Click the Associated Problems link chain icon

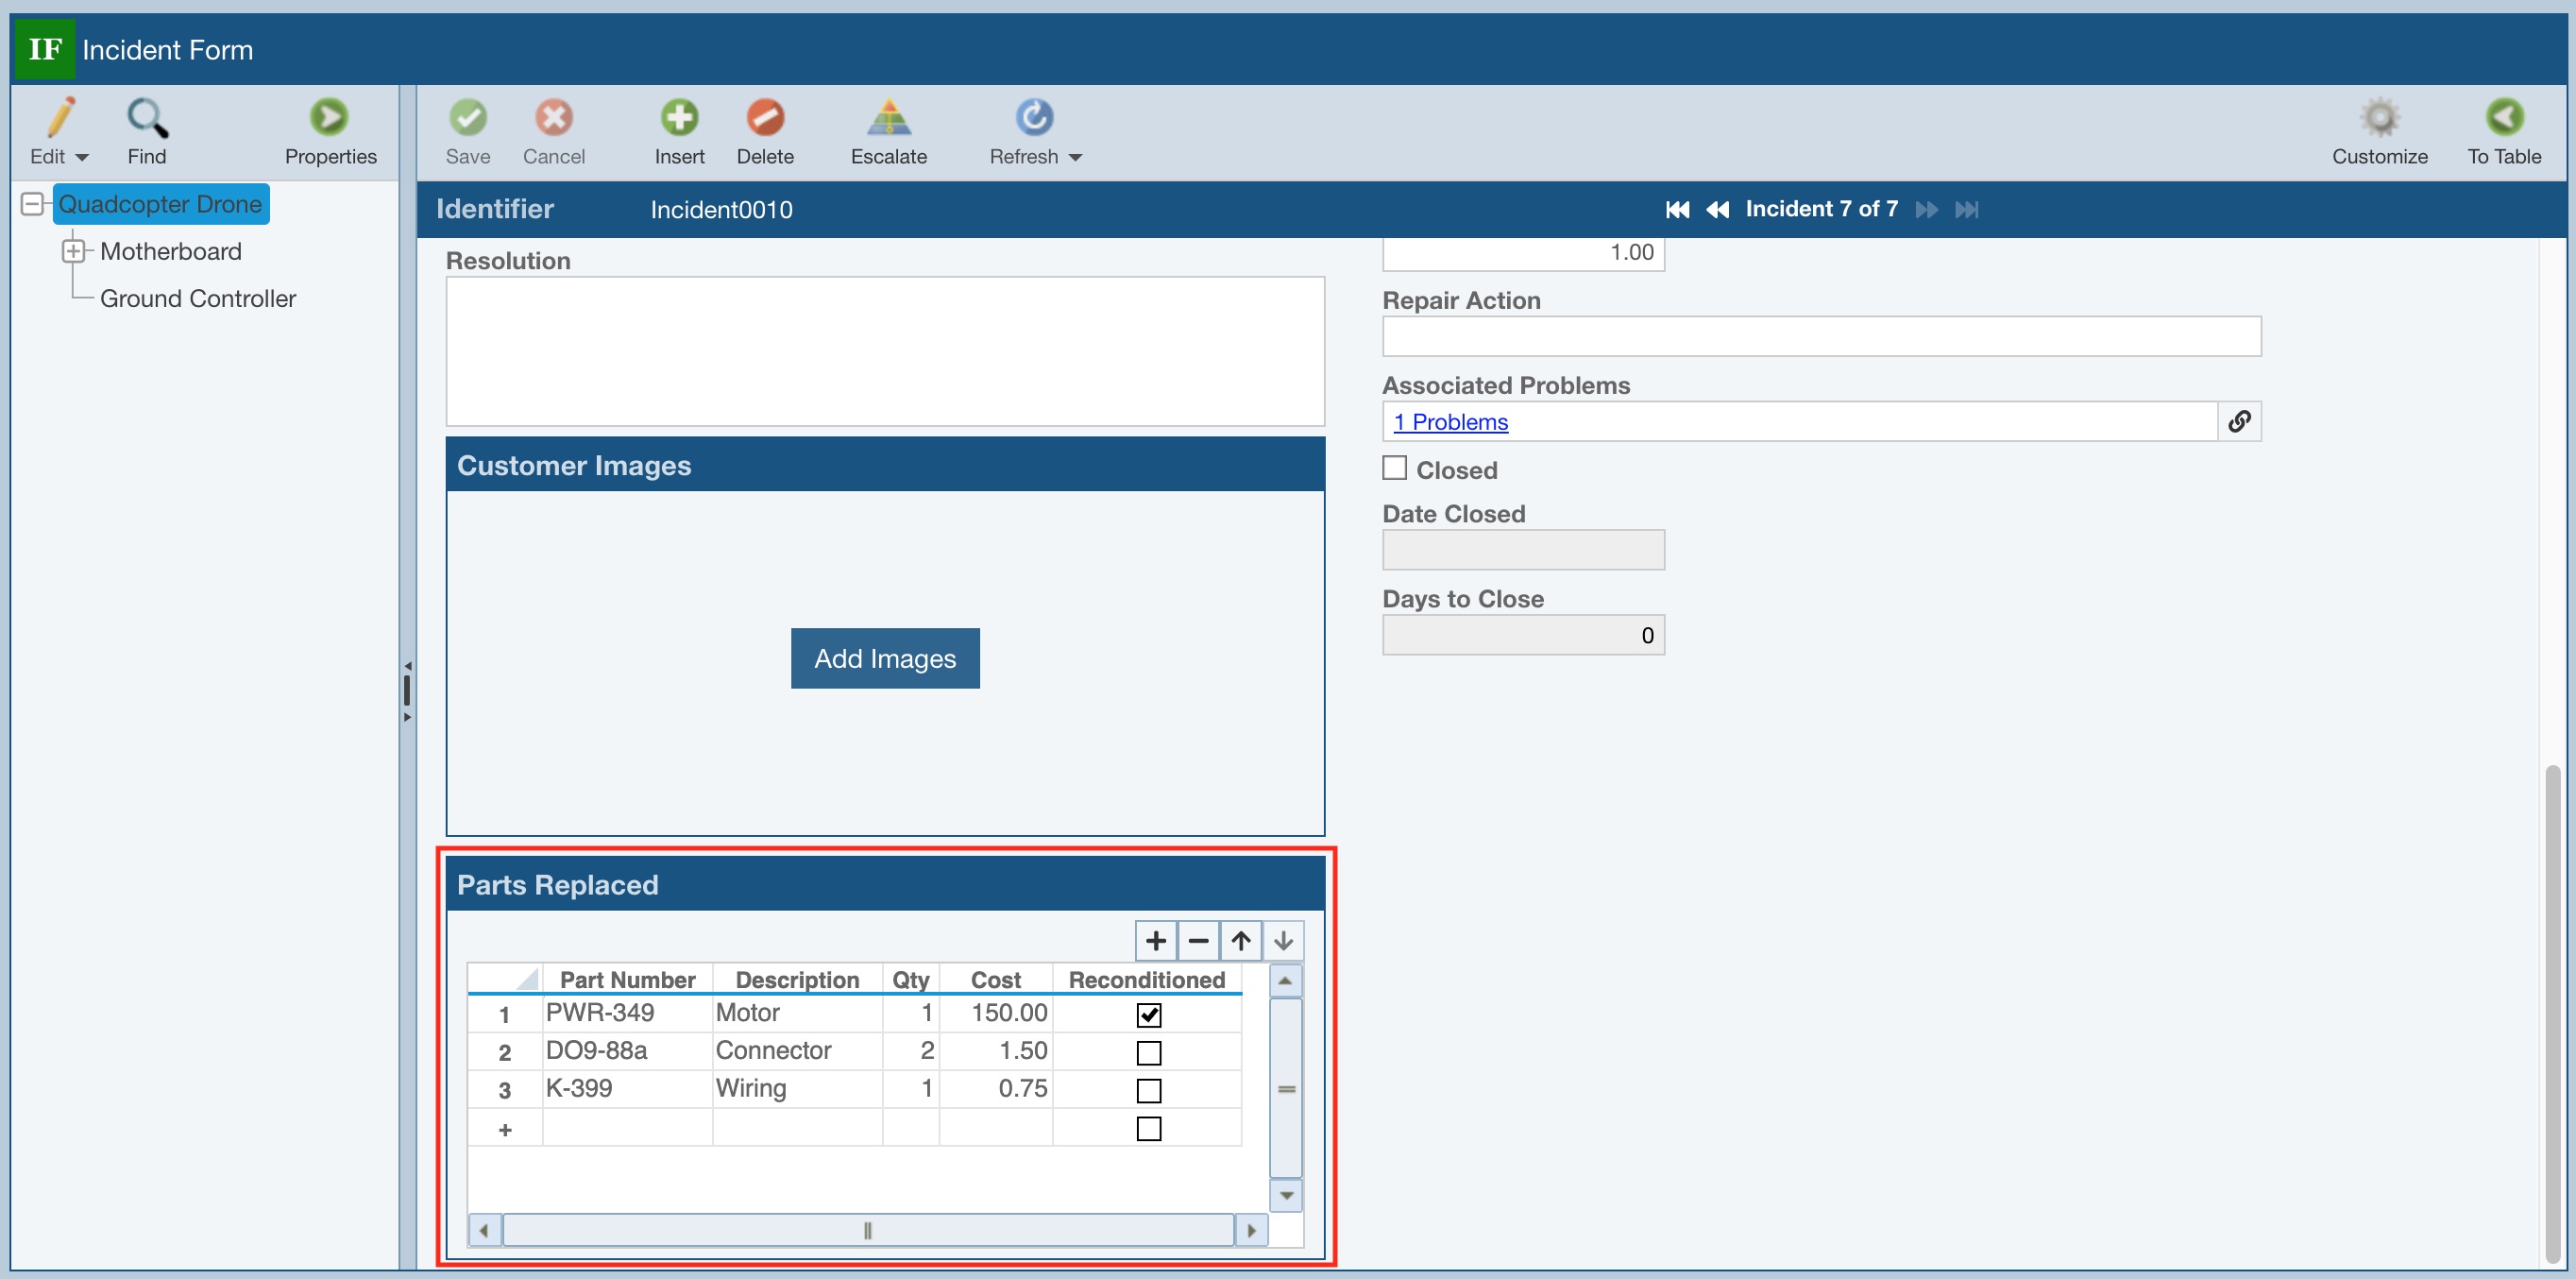pos(2239,422)
